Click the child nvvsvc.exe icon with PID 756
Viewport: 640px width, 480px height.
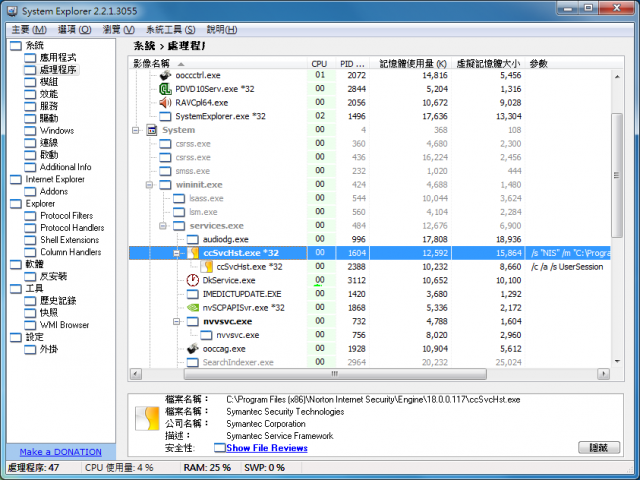[207, 335]
